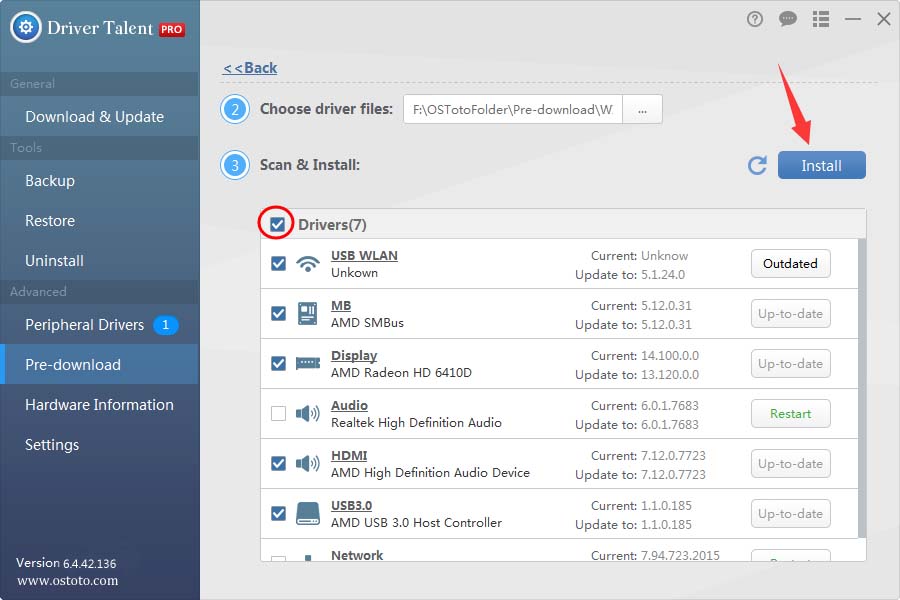
Task: Click the Display graphics card icon
Action: click(x=308, y=363)
